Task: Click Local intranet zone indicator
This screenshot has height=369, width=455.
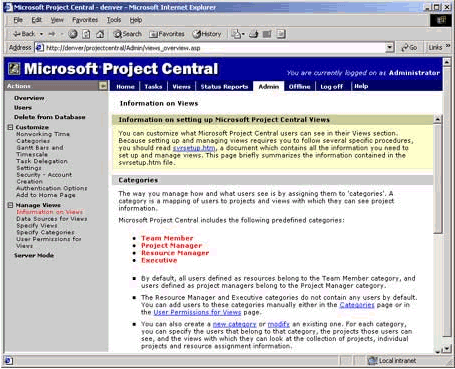Action: click(392, 361)
